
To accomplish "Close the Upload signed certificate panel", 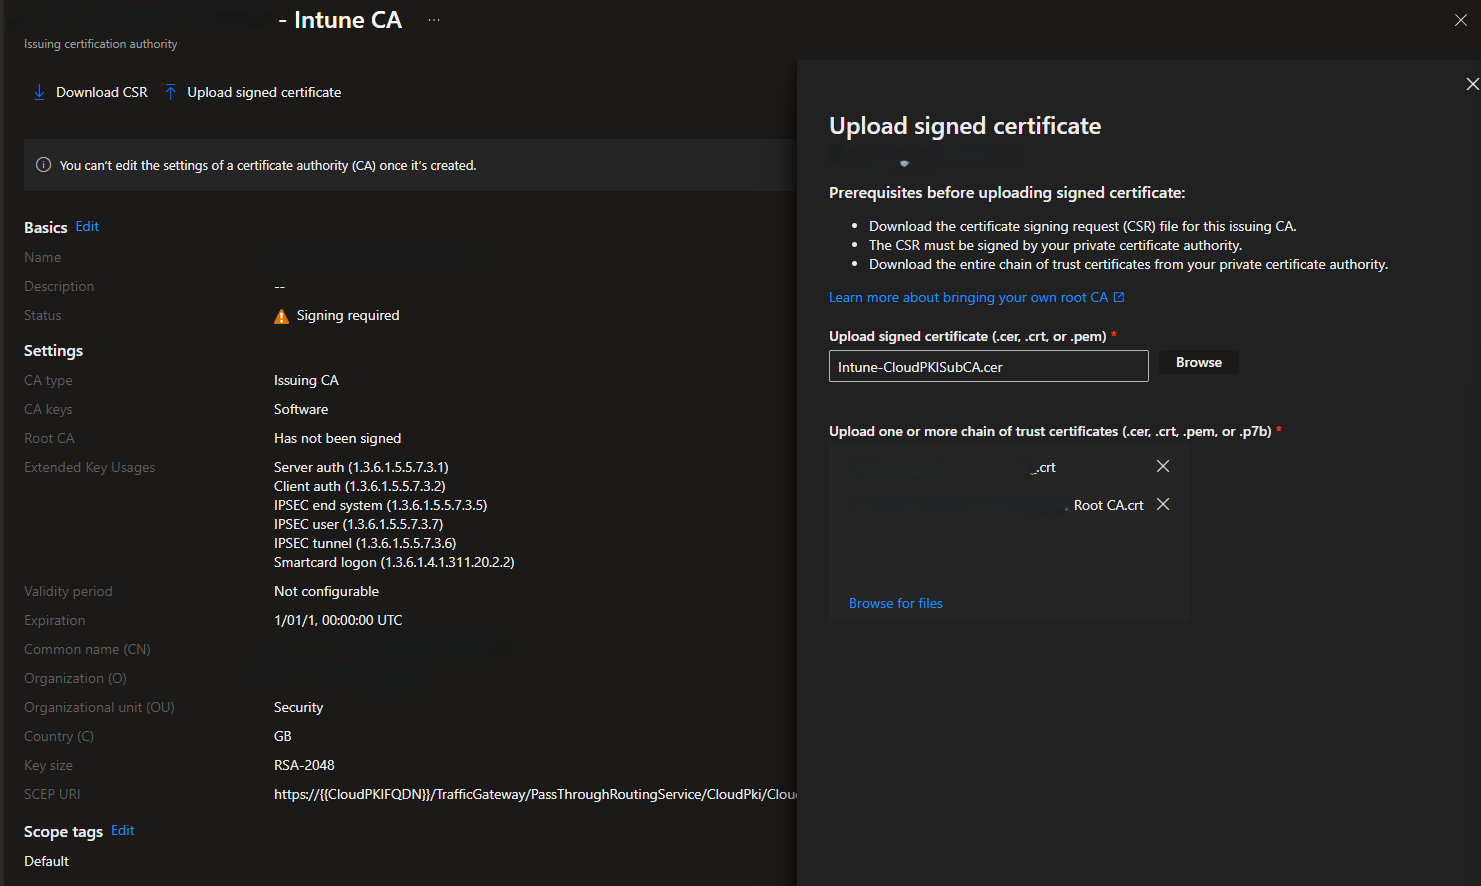I will click(1472, 84).
